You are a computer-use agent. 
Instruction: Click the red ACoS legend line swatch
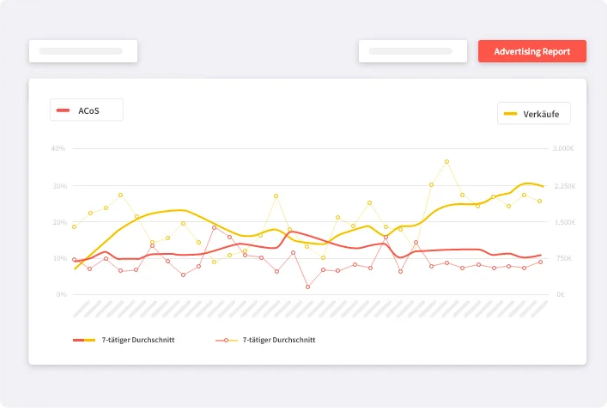click(64, 110)
